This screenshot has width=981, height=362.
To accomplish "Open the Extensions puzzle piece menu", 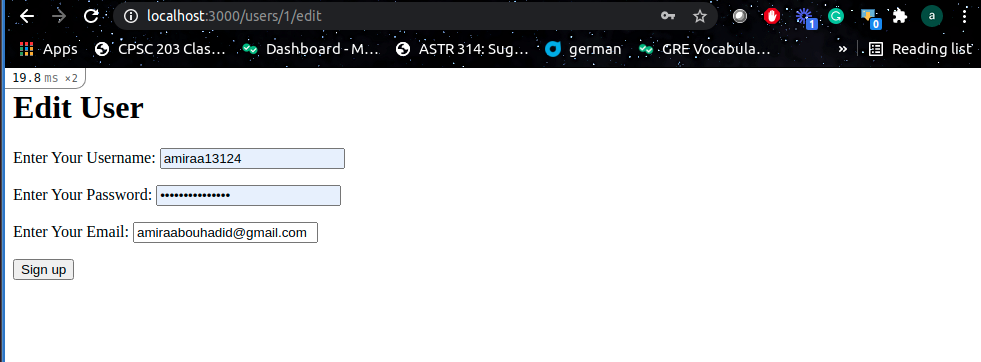I will (900, 16).
